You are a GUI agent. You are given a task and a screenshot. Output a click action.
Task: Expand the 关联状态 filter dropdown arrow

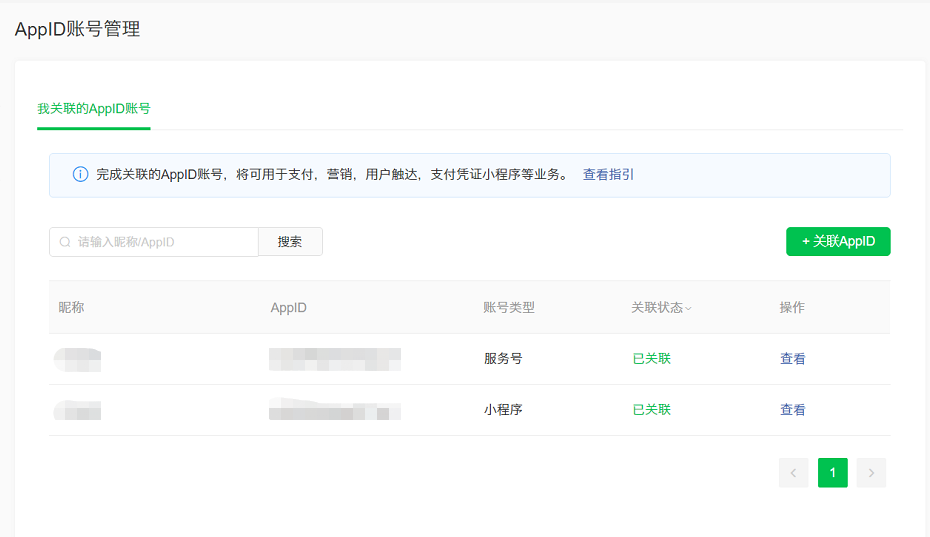(x=688, y=308)
